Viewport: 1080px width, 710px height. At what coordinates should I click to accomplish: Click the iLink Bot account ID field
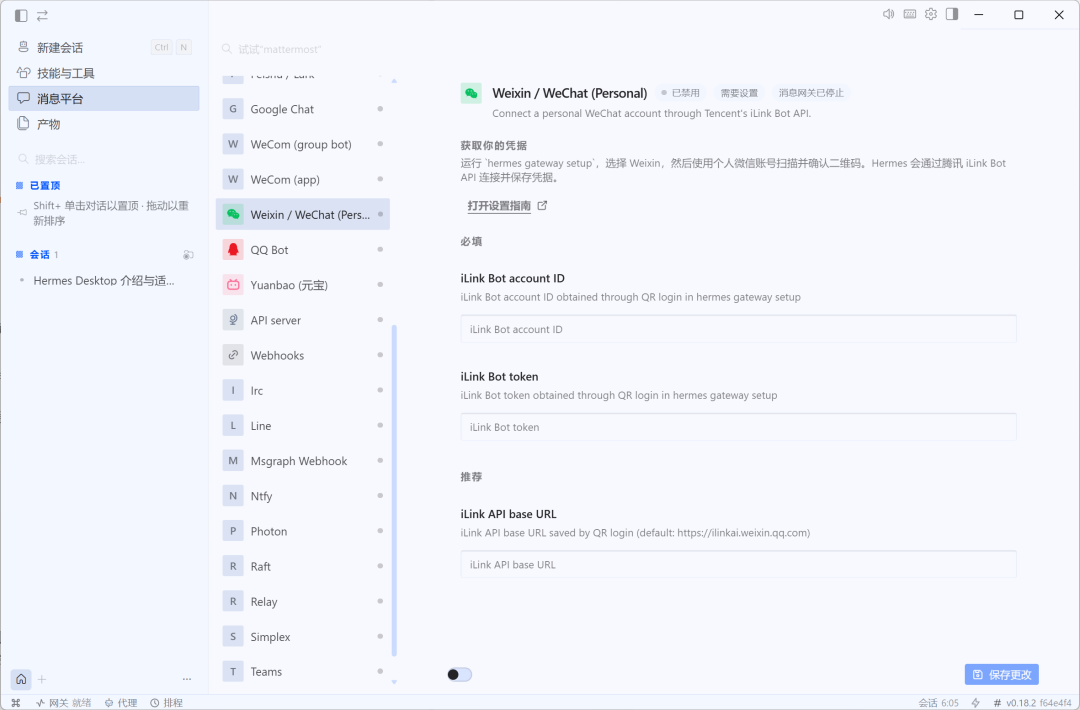click(738, 329)
